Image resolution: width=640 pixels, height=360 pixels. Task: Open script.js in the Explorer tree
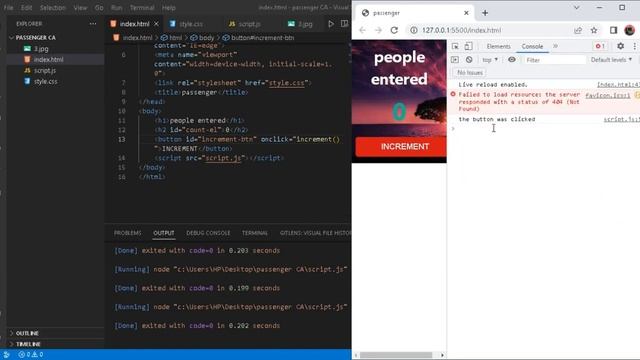pos(45,70)
